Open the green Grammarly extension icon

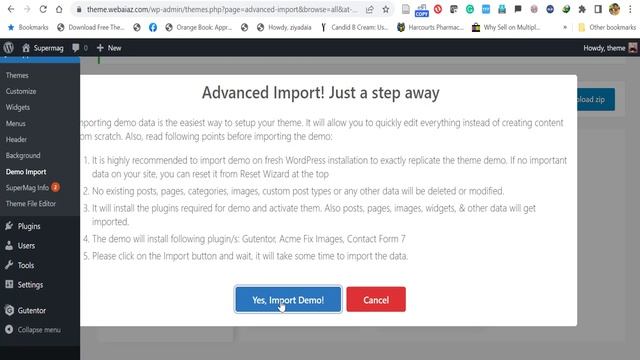click(x=470, y=9)
